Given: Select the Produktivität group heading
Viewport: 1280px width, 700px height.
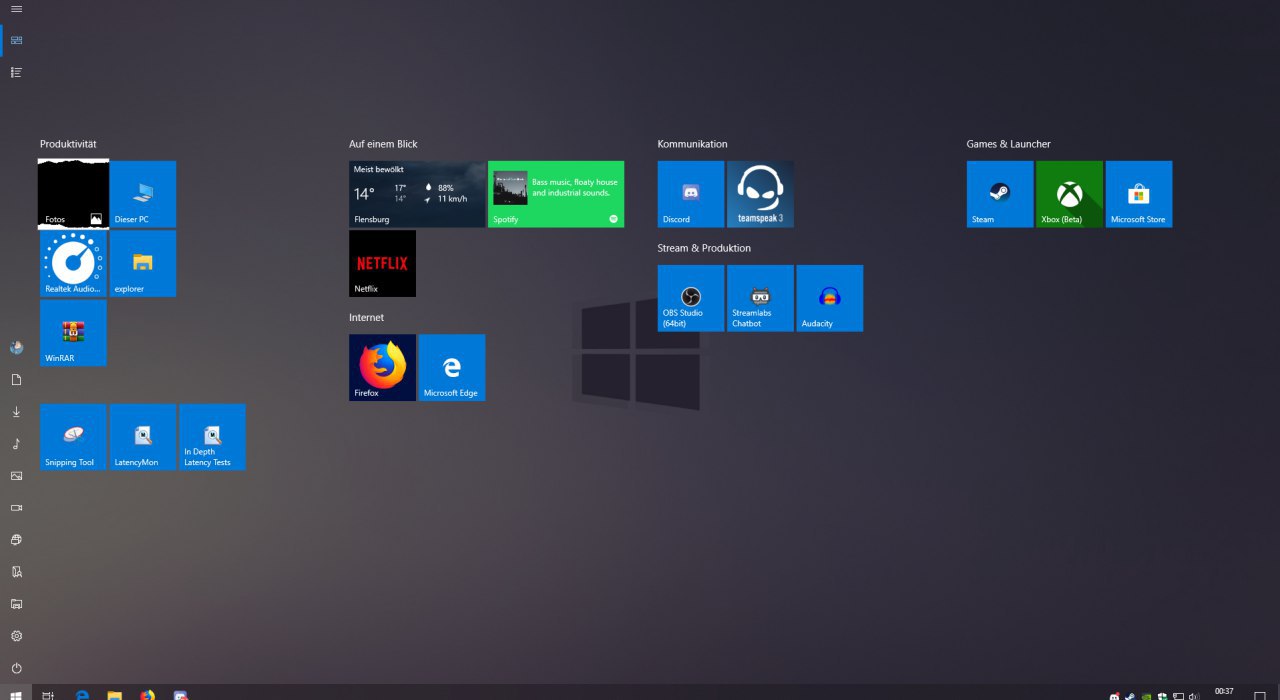Looking at the screenshot, I should pyautogui.click(x=68, y=144).
